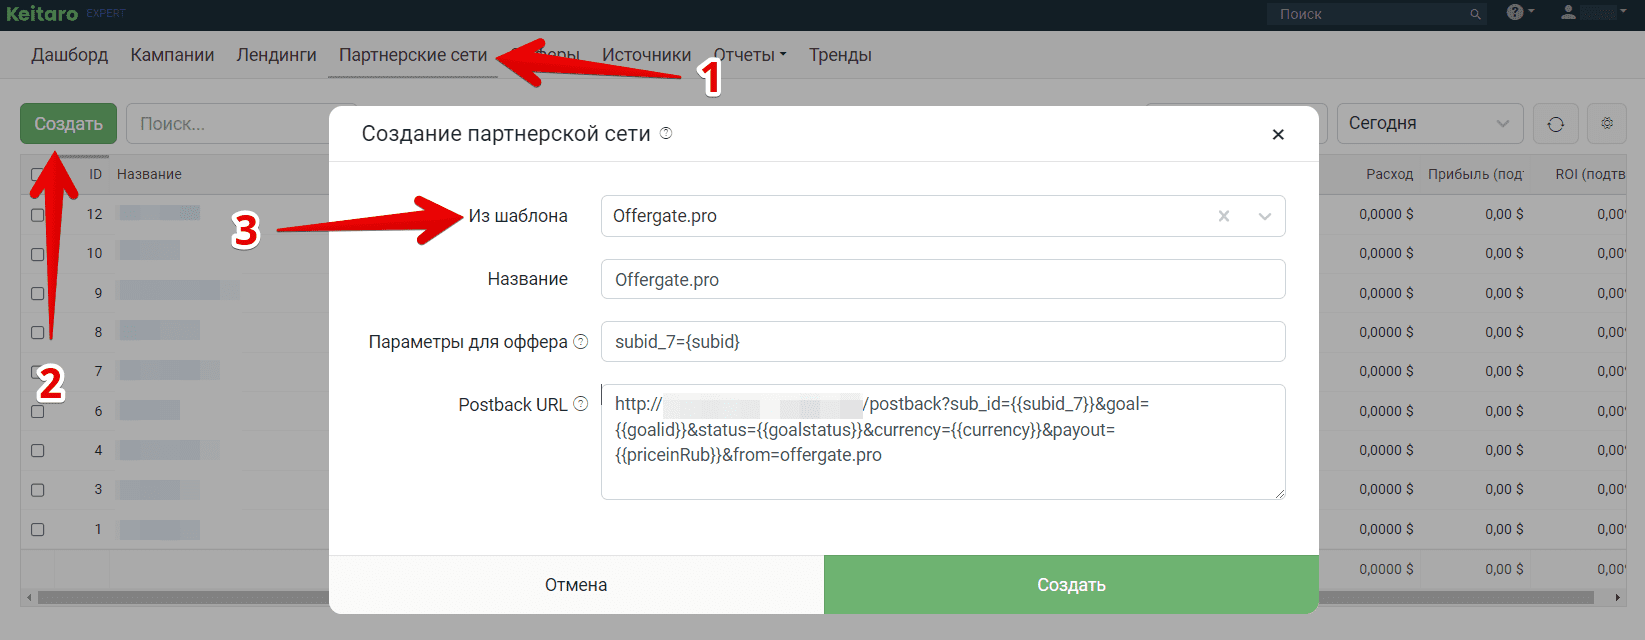
Task: Tick the checkbox for row ID 12
Action: coord(38,215)
